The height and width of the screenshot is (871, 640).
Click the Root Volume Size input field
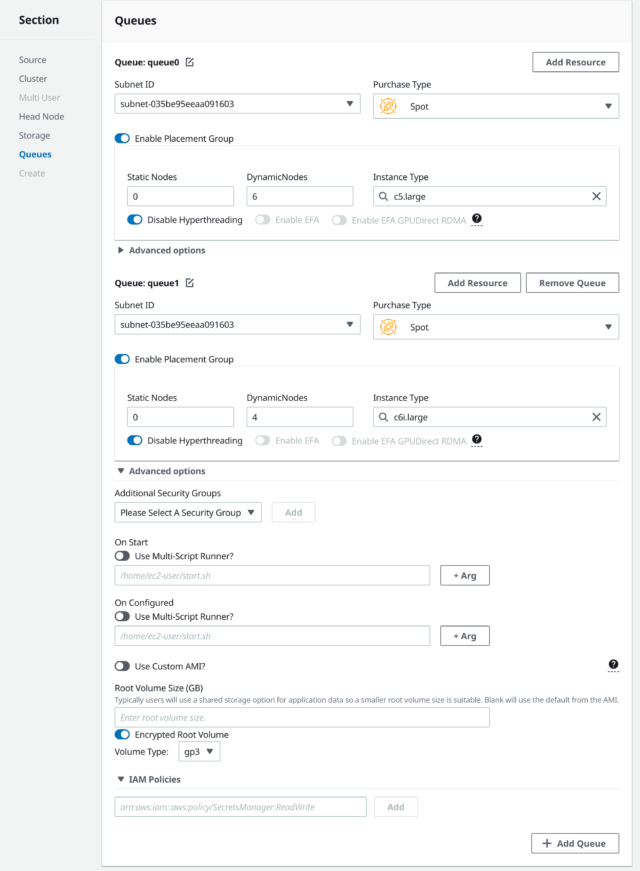tap(300, 717)
